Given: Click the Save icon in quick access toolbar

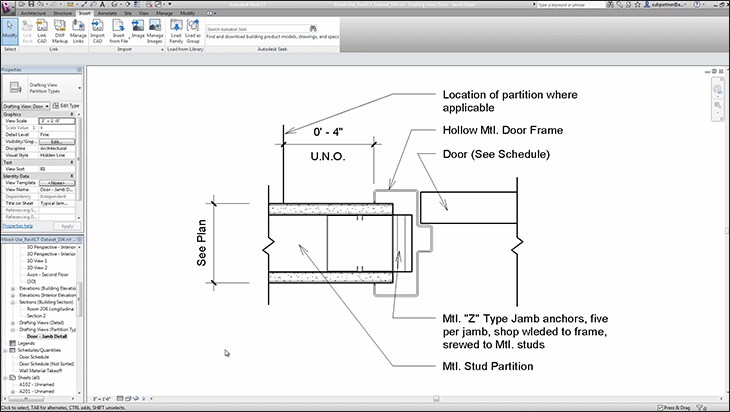Looking at the screenshot, I should click(31, 4).
